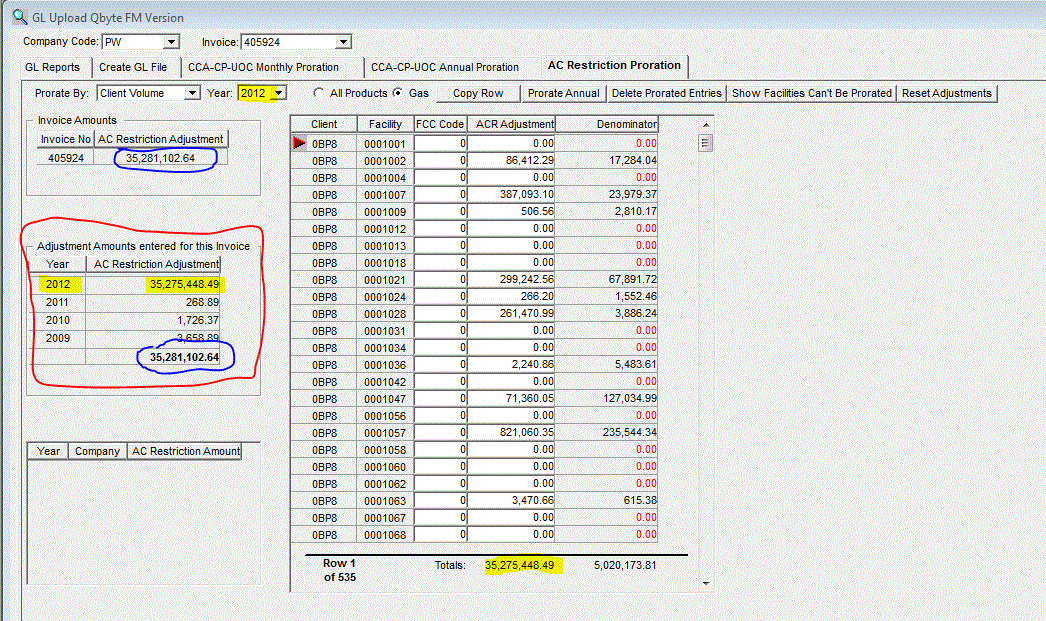Open the Create GL File tab
Image resolution: width=1046 pixels, height=621 pixels.
(133, 67)
